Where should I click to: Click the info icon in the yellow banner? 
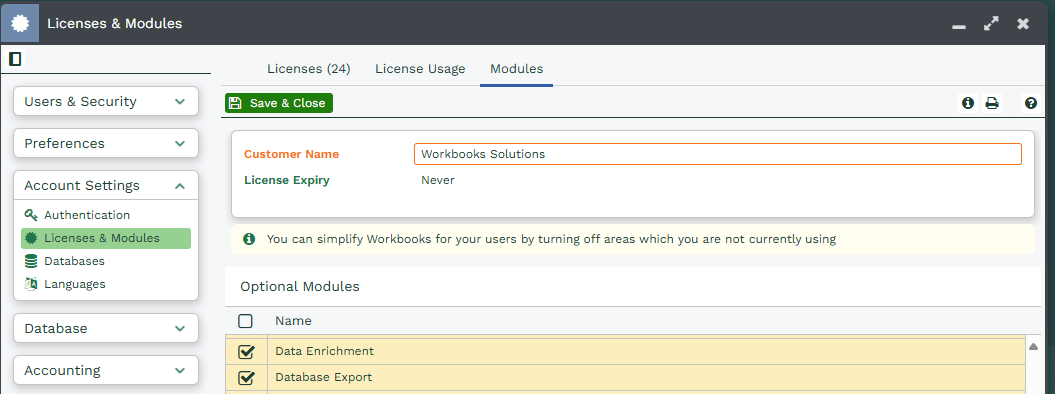click(249, 239)
